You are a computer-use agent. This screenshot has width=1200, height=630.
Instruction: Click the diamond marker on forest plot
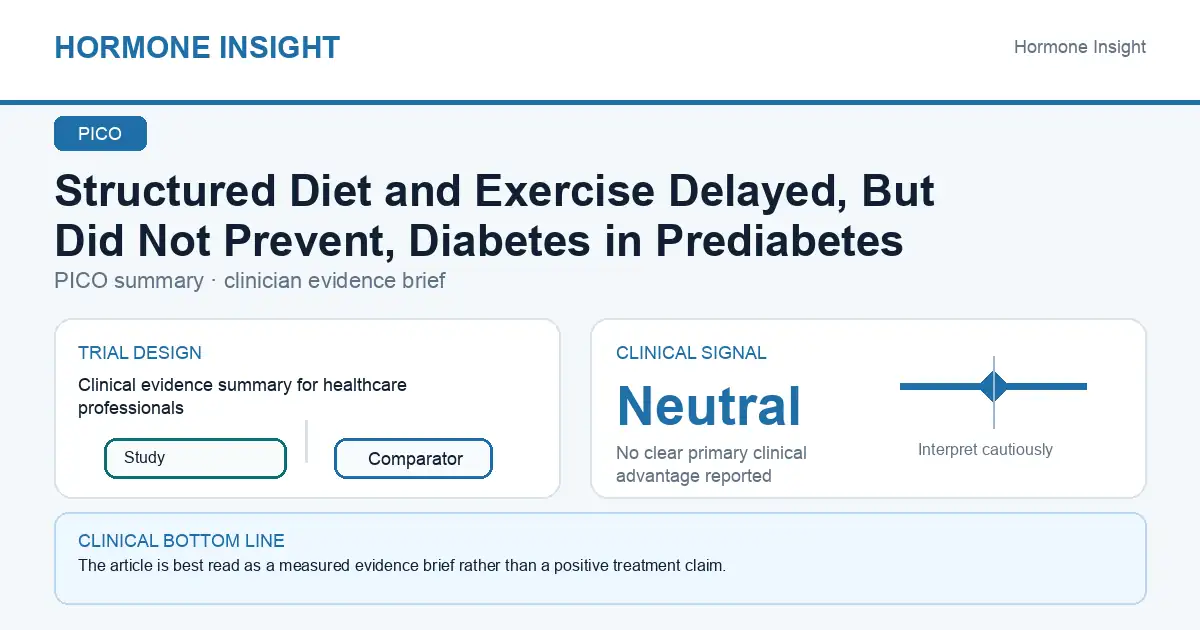tap(993, 386)
